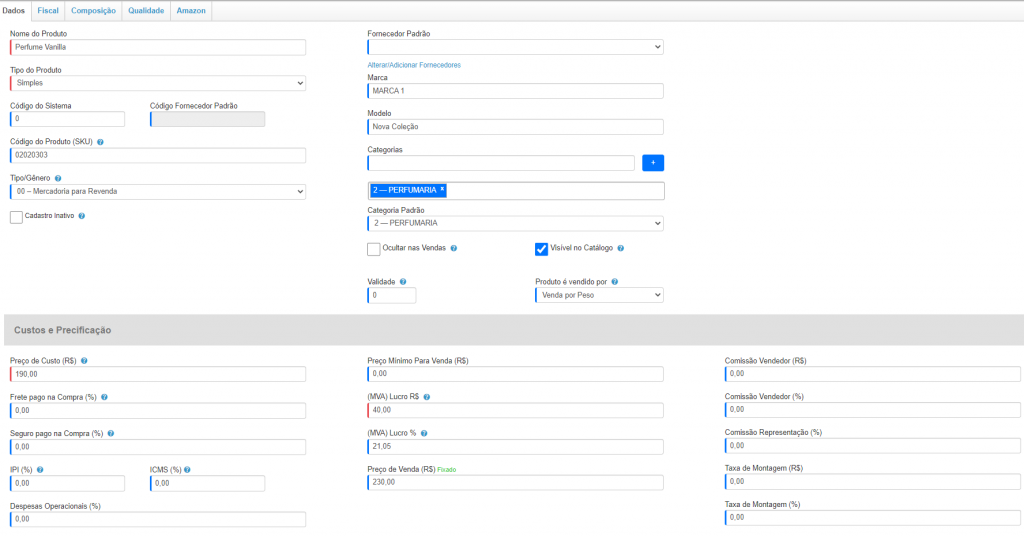Open help icon for Código do Produto (SKU)
Image resolution: width=1024 pixels, height=537 pixels.
(100, 142)
